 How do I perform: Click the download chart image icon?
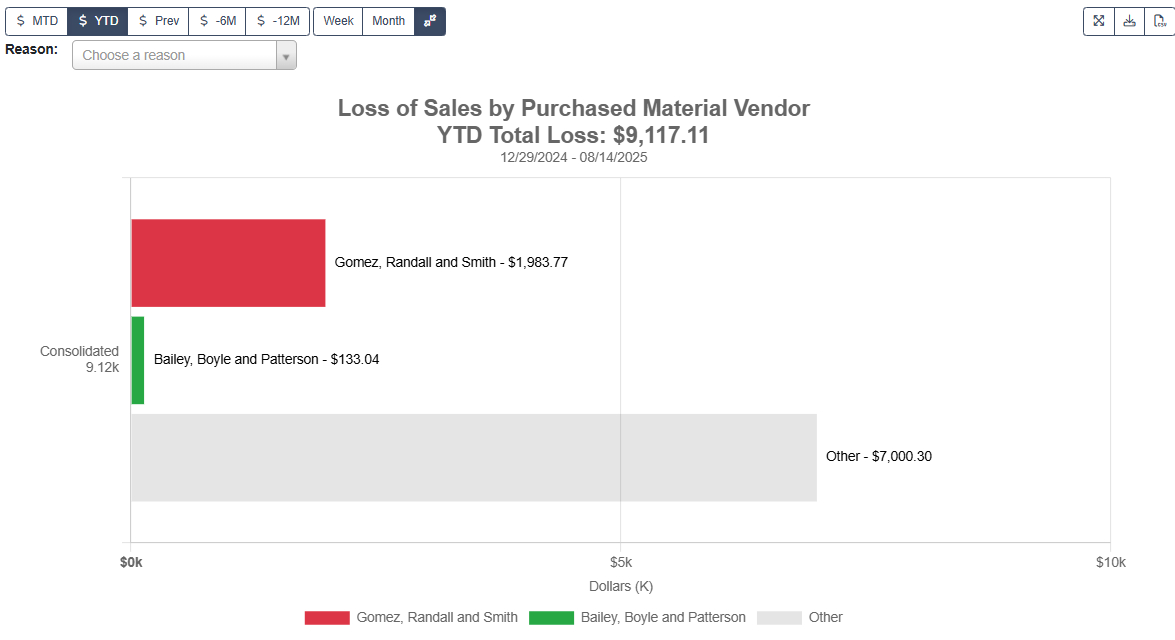pyautogui.click(x=1129, y=20)
